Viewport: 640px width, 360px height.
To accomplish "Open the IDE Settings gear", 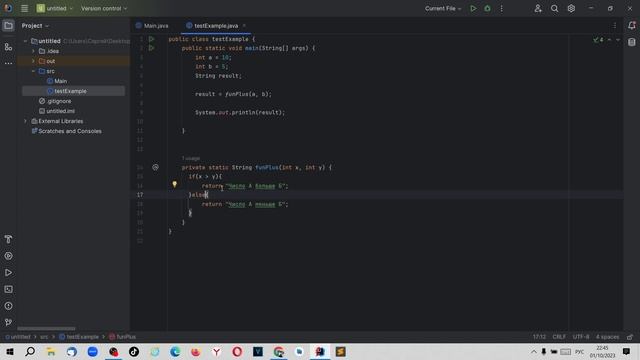I will point(571,8).
